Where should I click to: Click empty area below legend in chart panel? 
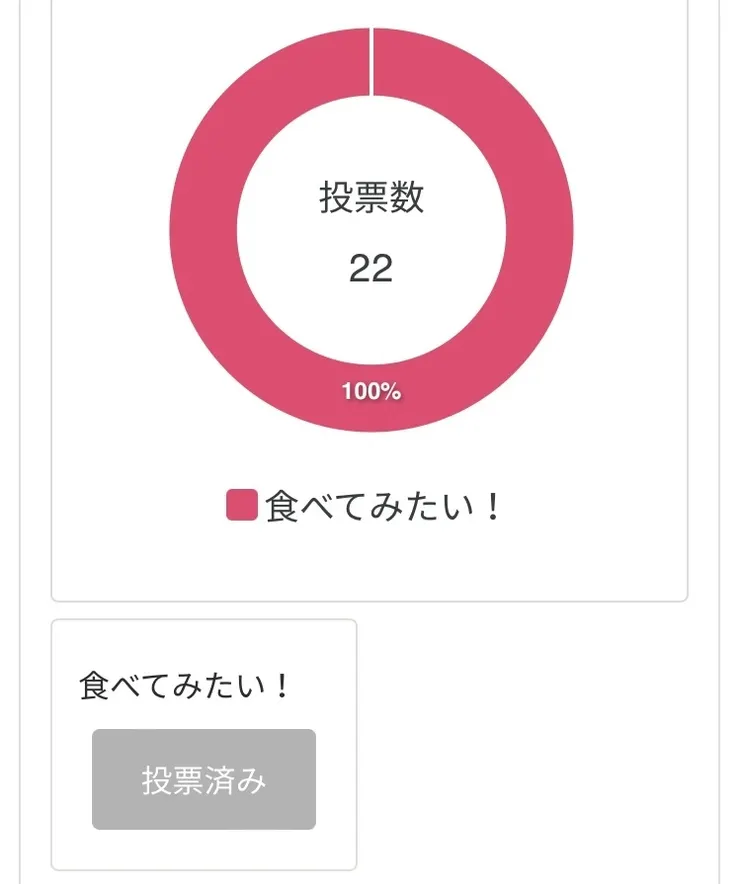click(x=370, y=565)
